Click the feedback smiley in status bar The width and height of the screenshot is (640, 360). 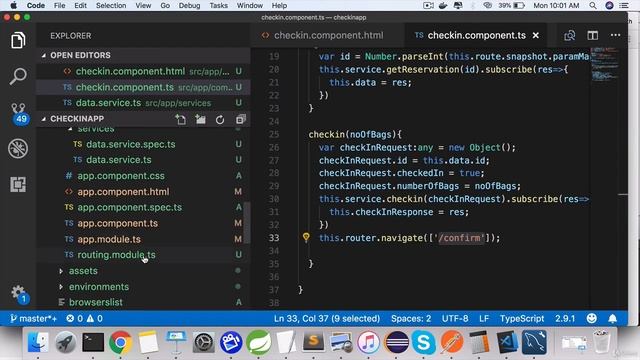tap(591, 318)
